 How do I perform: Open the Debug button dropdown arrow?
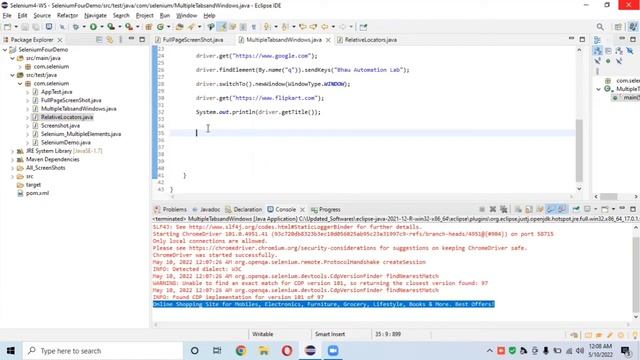point(84,27)
